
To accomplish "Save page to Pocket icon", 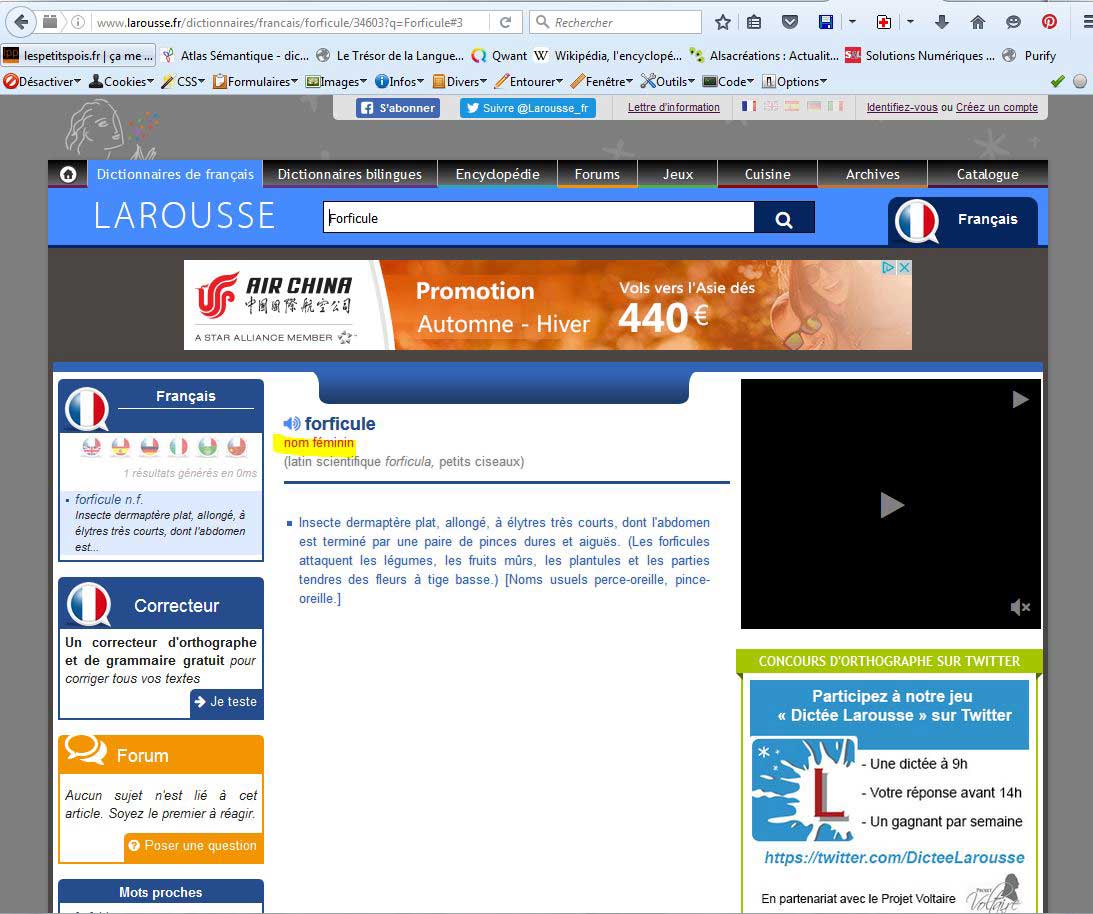I will [x=790, y=22].
